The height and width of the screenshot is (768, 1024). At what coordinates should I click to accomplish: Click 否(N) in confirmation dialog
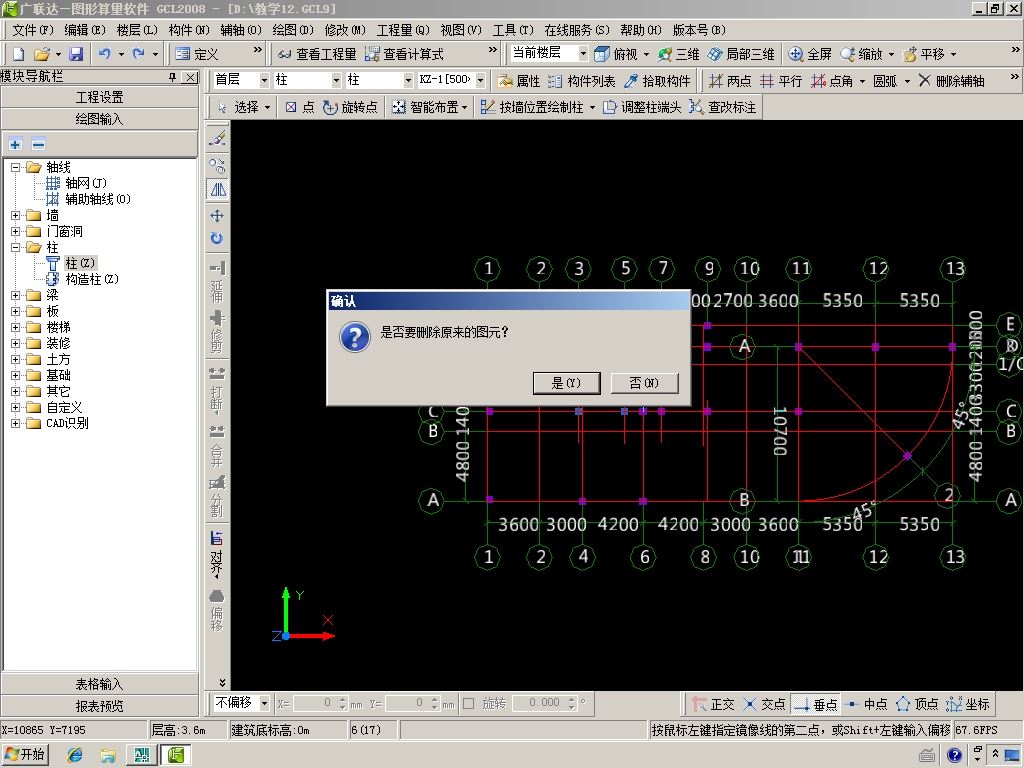(x=644, y=383)
